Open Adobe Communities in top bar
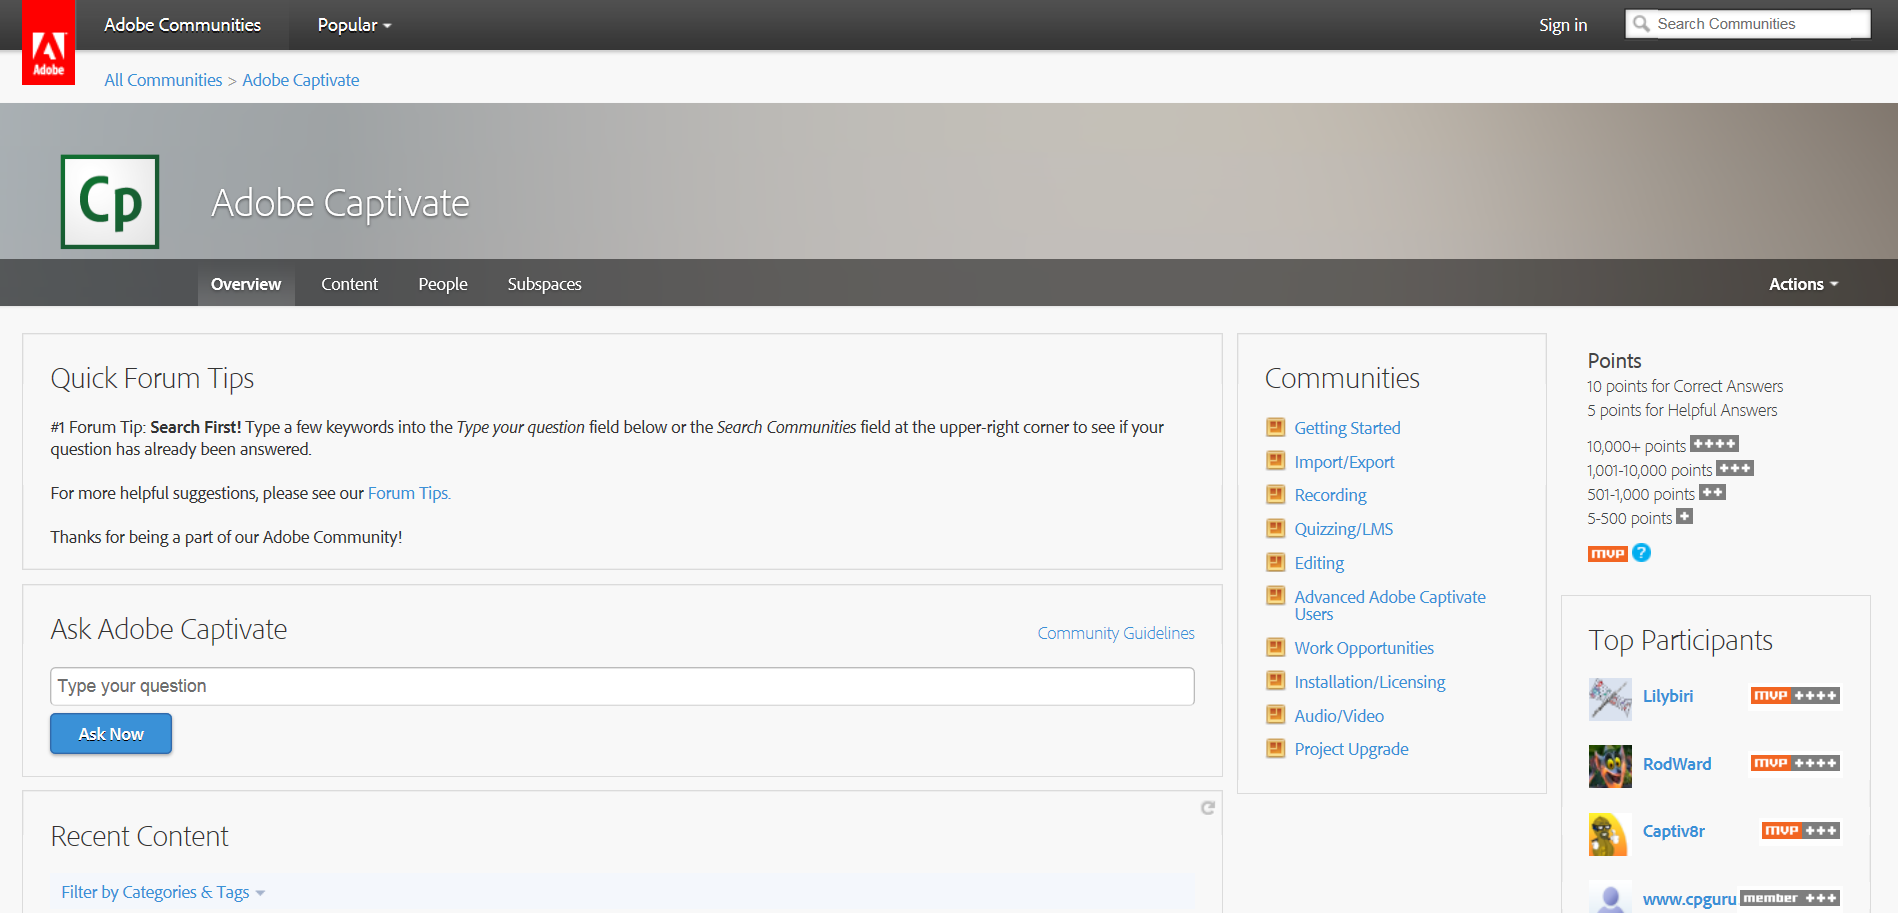 pyautogui.click(x=182, y=25)
